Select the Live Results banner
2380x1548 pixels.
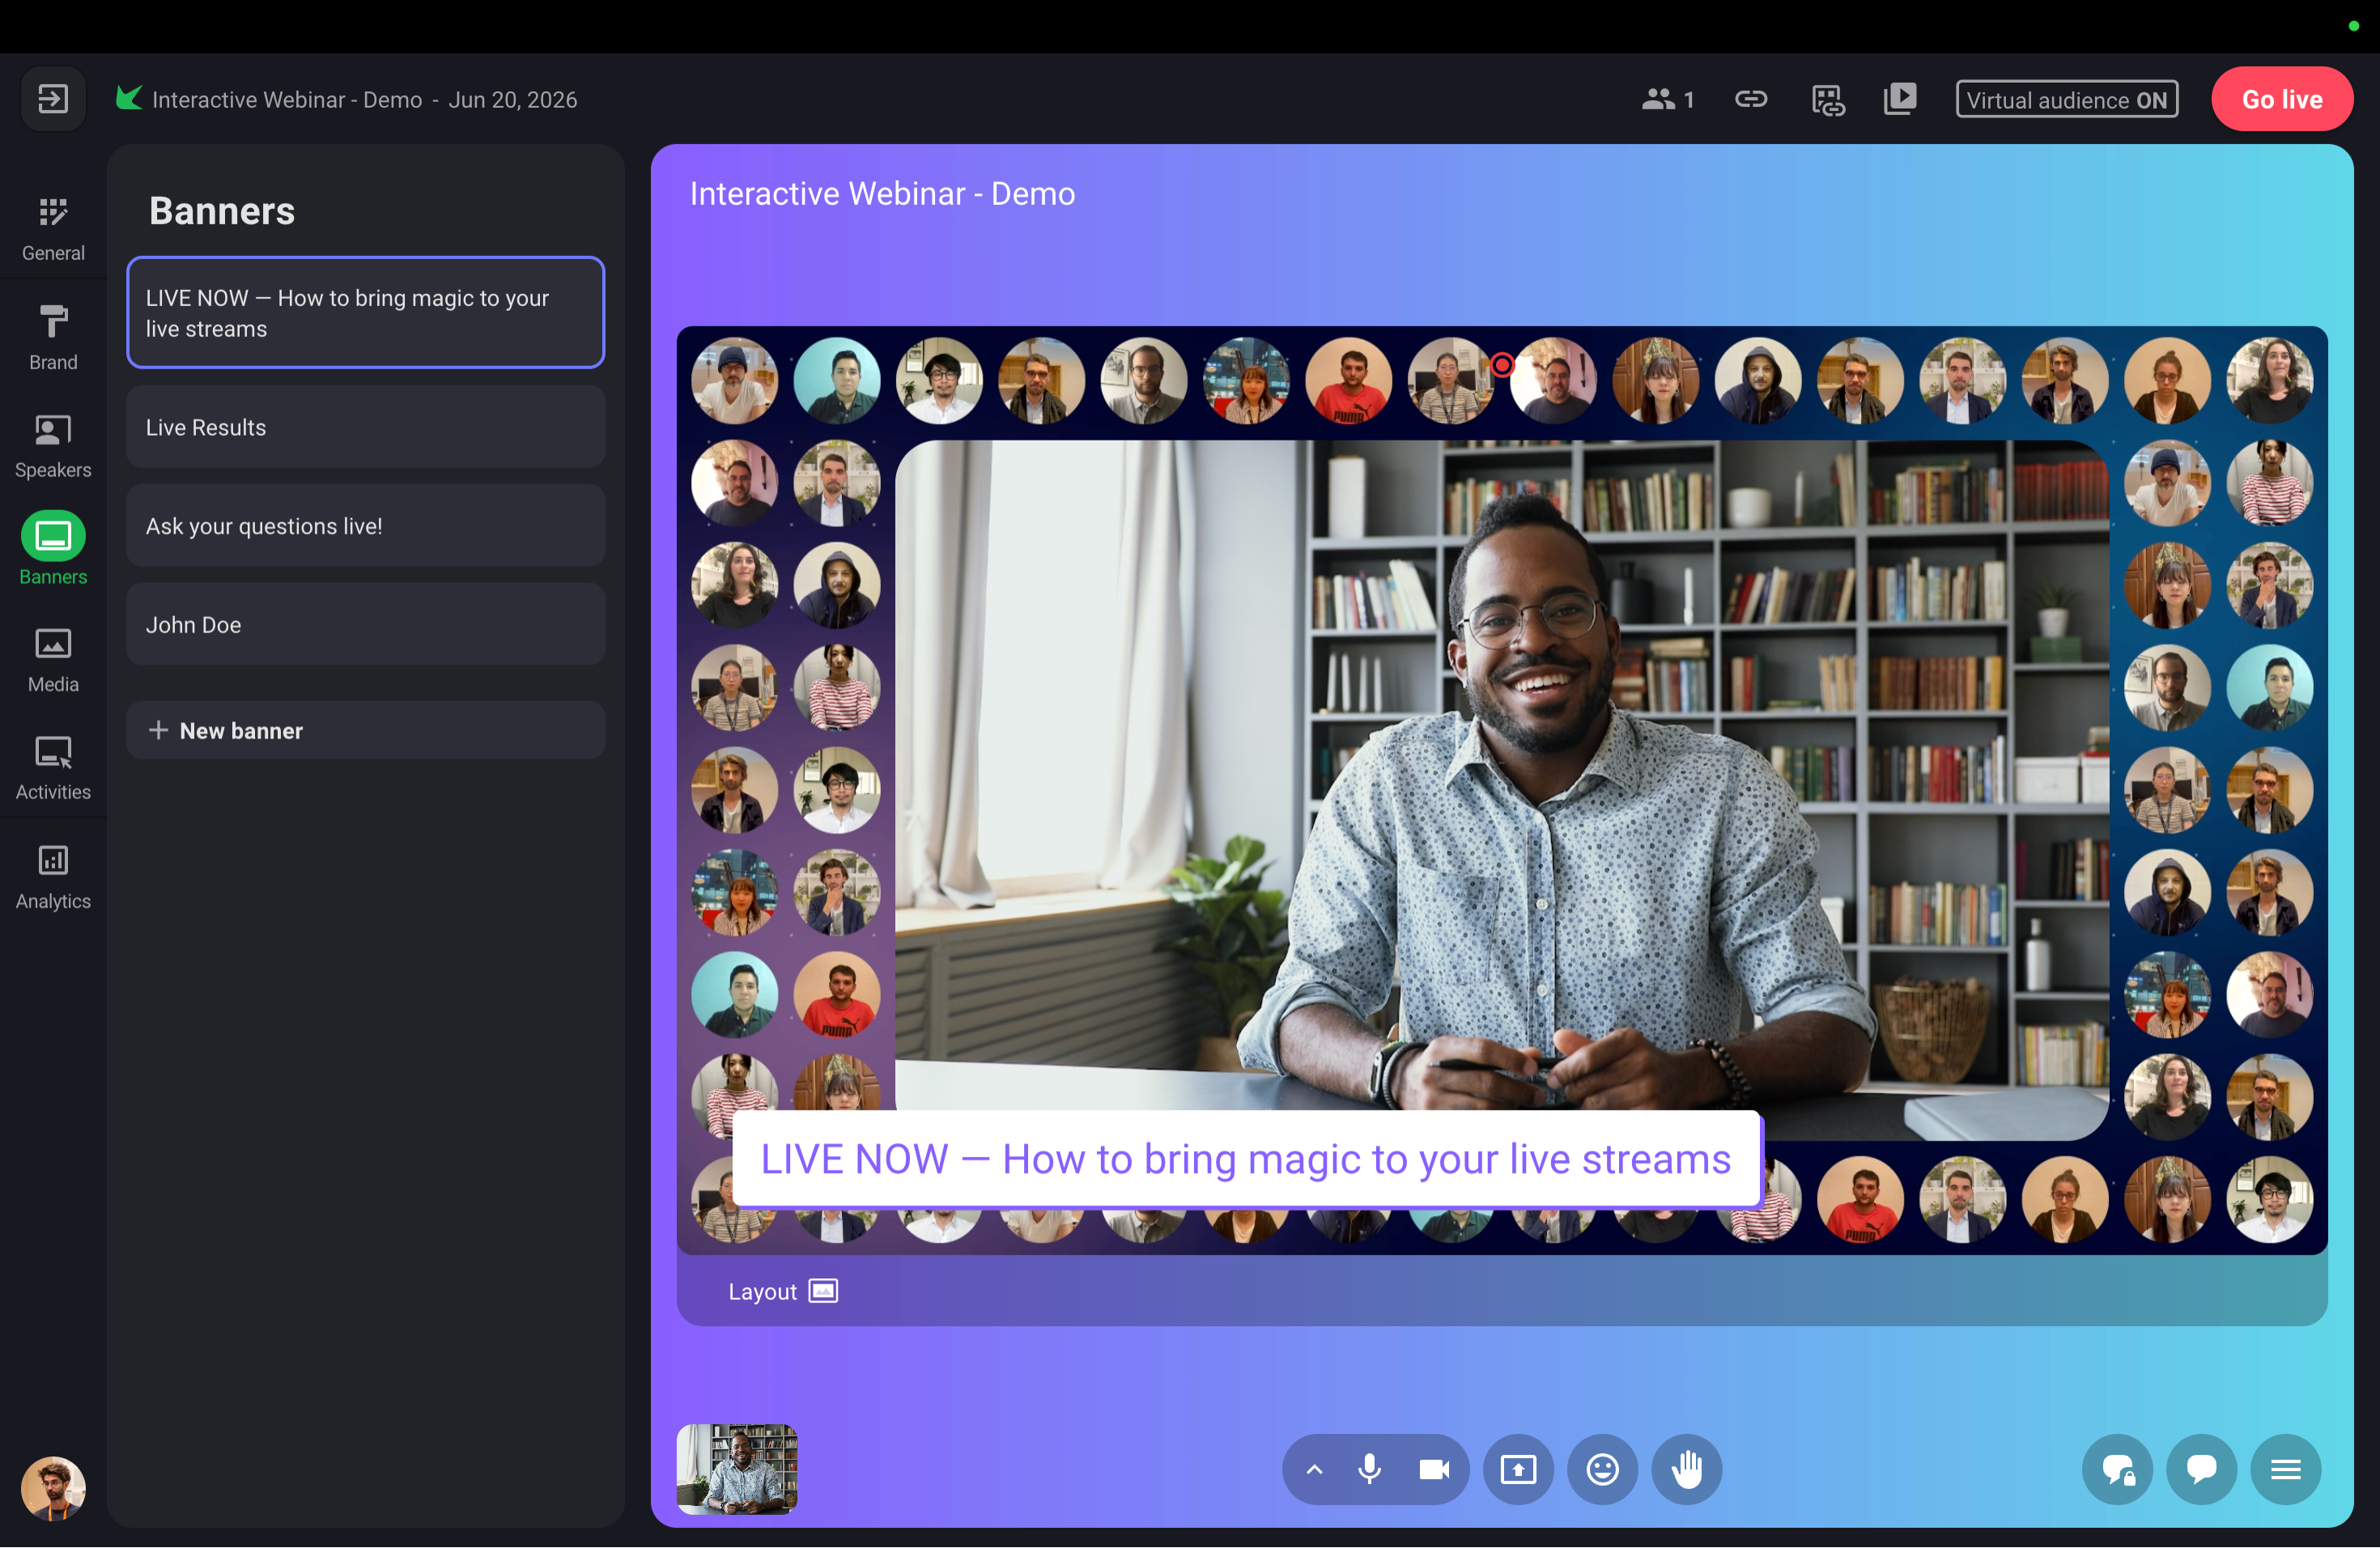pyautogui.click(x=366, y=428)
